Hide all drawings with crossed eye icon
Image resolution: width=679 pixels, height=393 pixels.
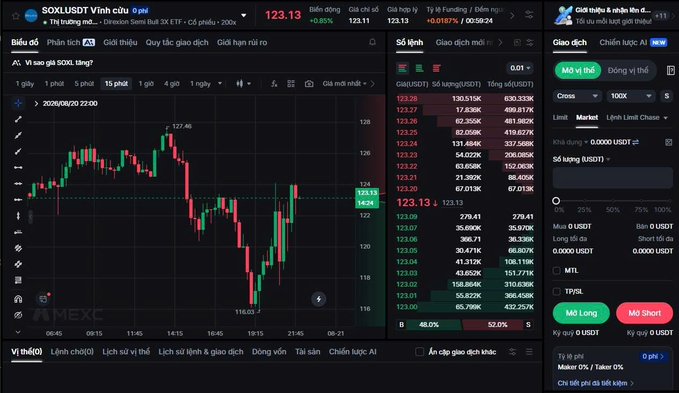[x=18, y=315]
